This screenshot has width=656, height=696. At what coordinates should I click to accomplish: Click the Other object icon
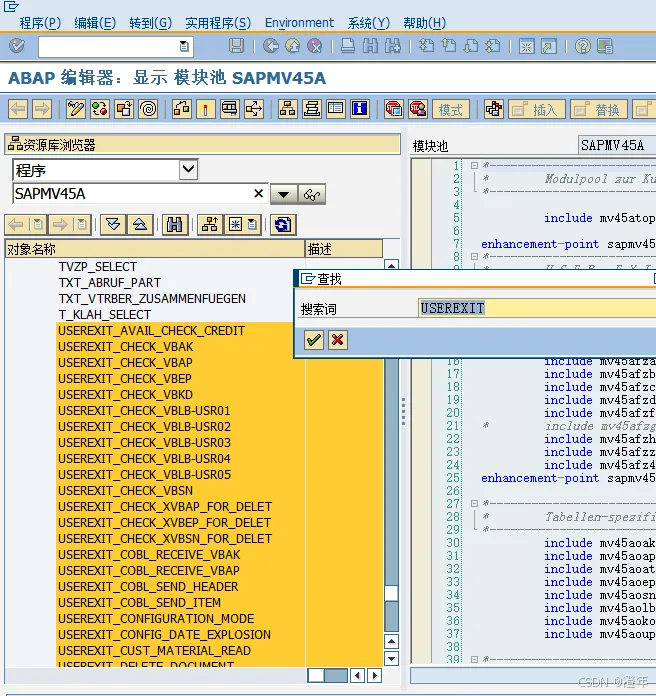tap(124, 109)
